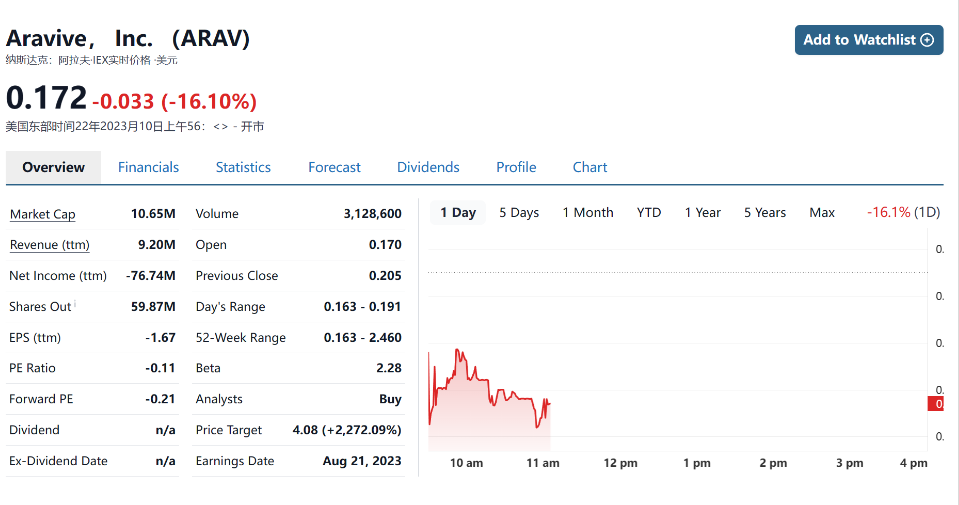Viewport: 959px width, 505px height.
Task: Click the Revenue (ttm) link
Action: 49,245
